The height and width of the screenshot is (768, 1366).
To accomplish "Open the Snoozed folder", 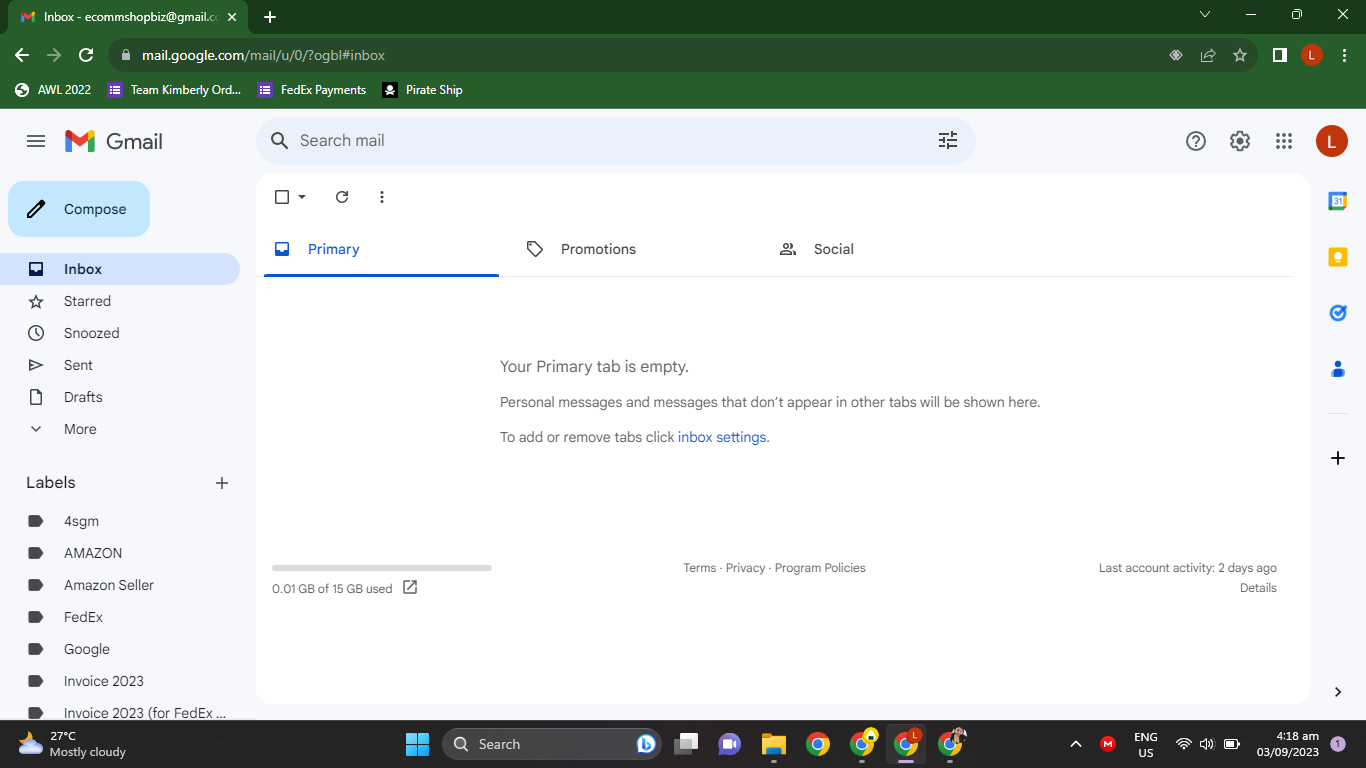I will pyautogui.click(x=120, y=333).
